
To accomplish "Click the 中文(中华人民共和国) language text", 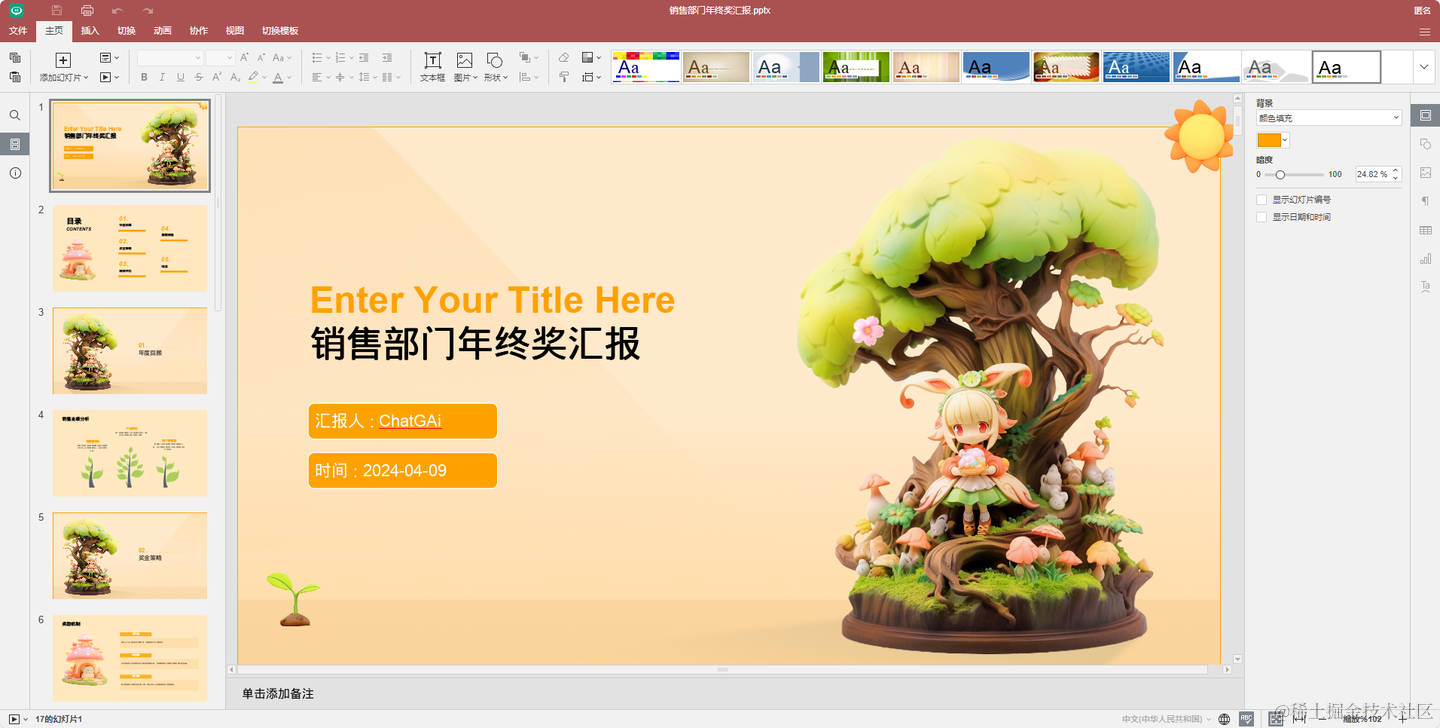I will pos(1161,719).
